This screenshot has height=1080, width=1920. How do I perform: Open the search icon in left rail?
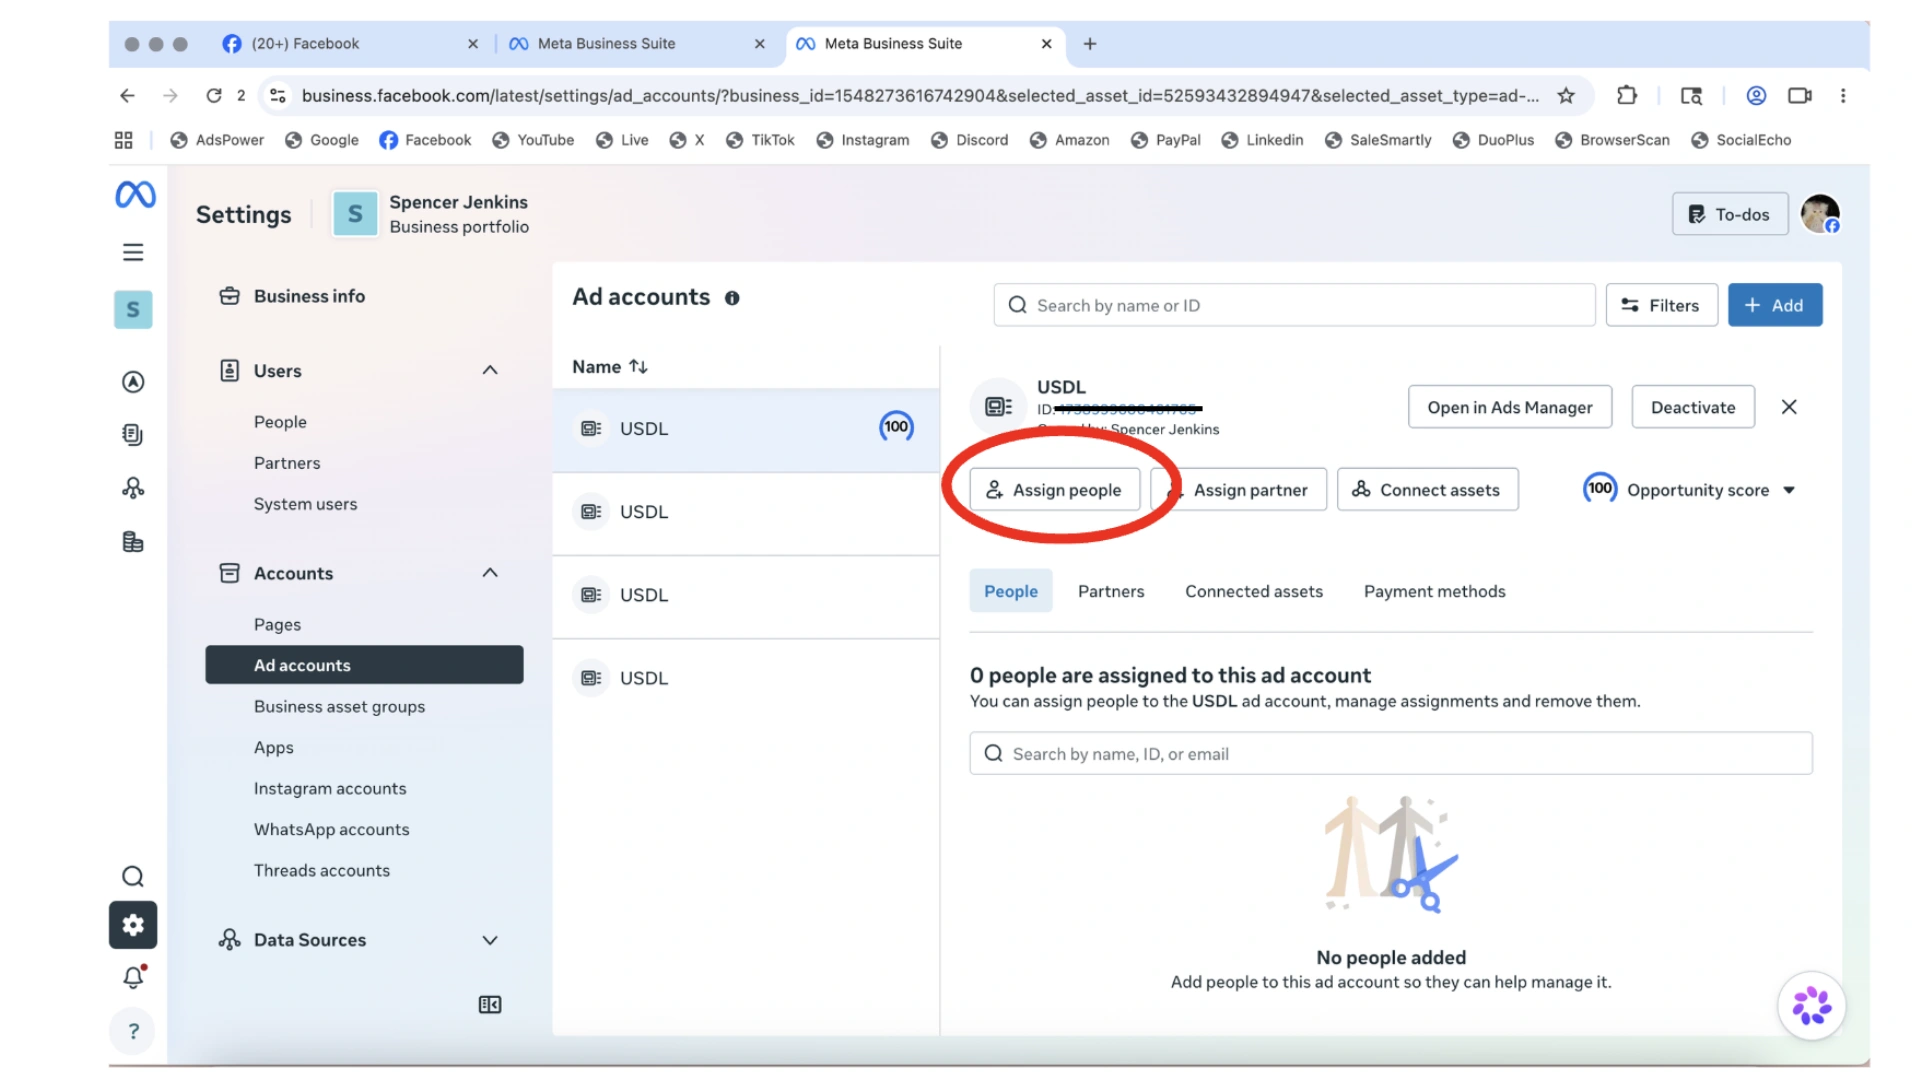(x=133, y=877)
